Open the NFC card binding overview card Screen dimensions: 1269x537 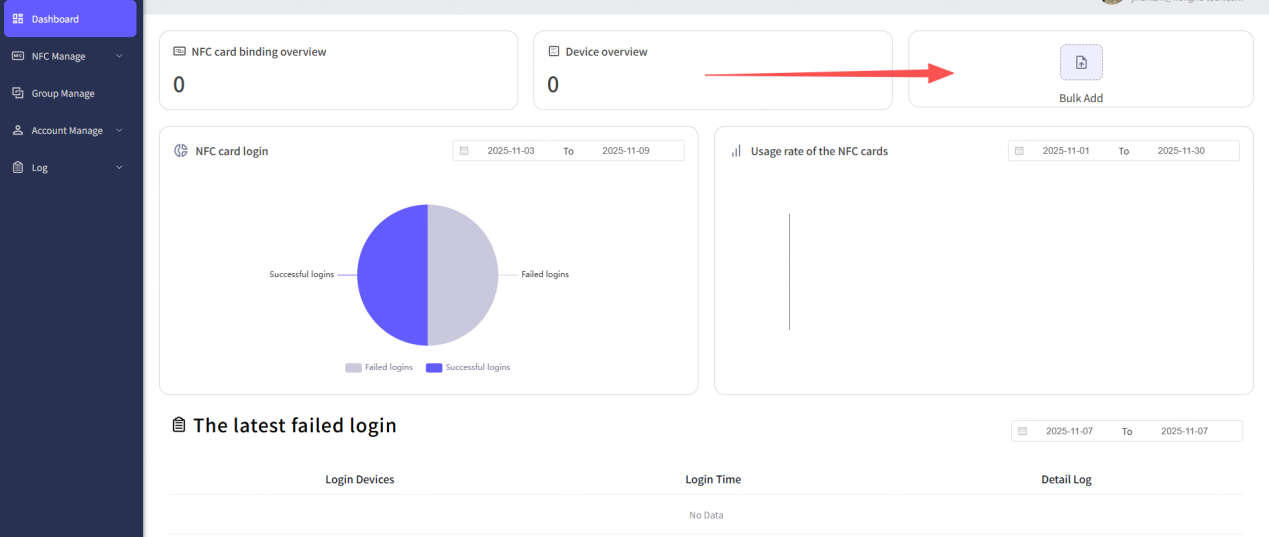pyautogui.click(x=338, y=70)
